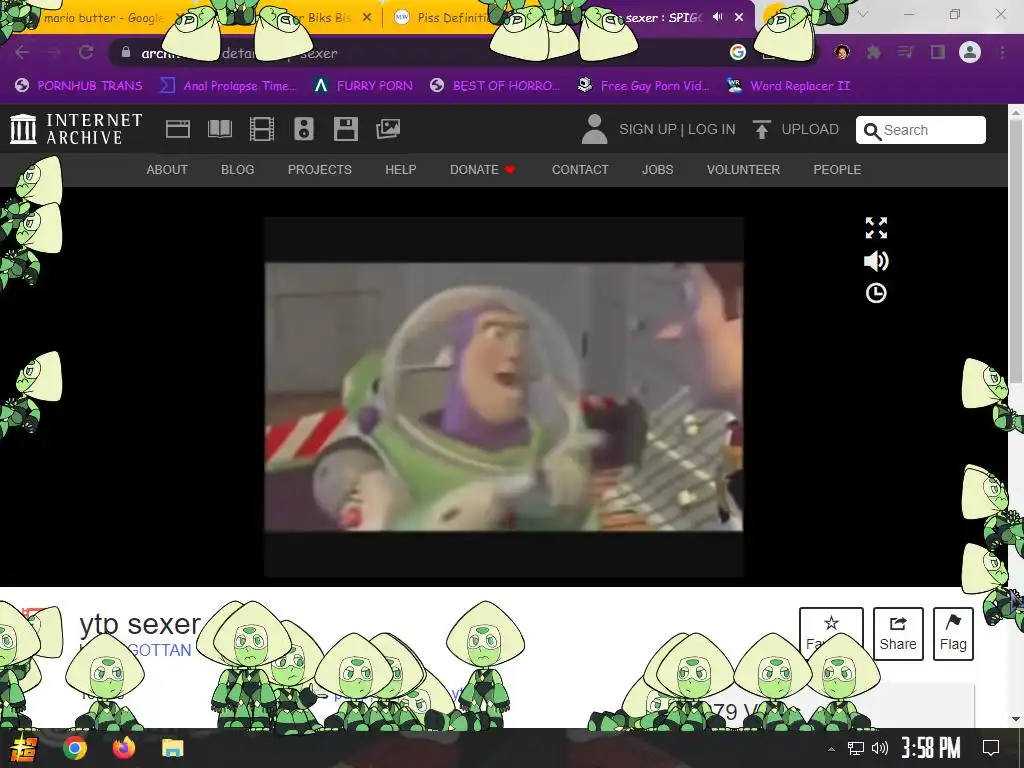Click the Internet Archive Search field

[920, 130]
